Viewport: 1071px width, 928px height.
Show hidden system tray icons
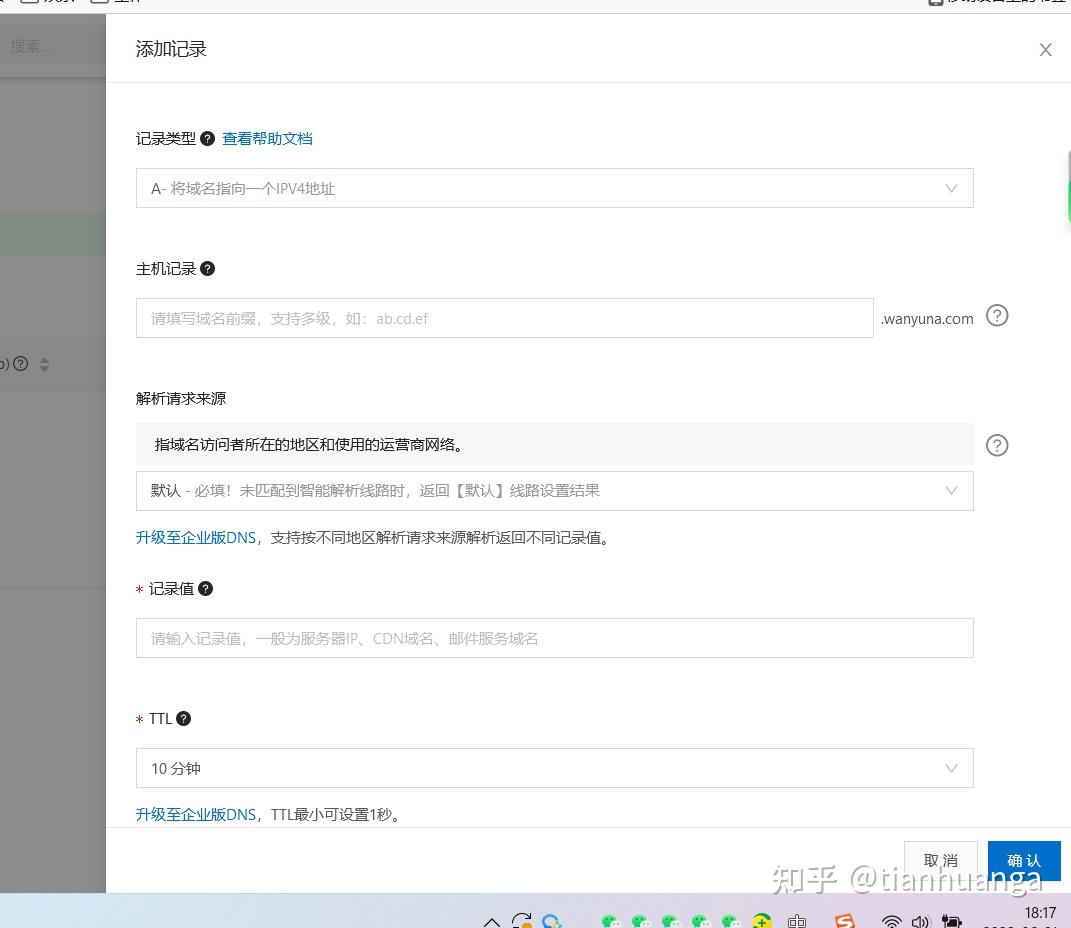[491, 920]
